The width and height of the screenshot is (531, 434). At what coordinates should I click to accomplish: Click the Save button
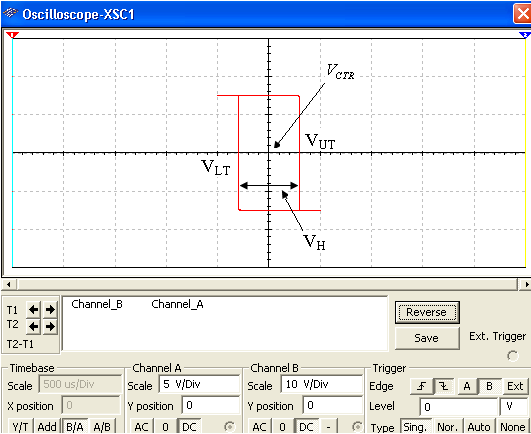(x=427, y=338)
